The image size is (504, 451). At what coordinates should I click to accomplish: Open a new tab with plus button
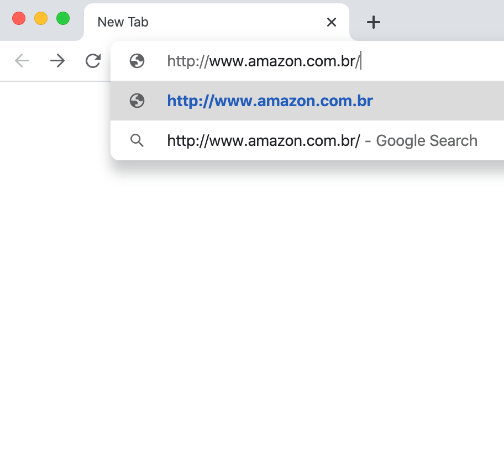pos(373,22)
